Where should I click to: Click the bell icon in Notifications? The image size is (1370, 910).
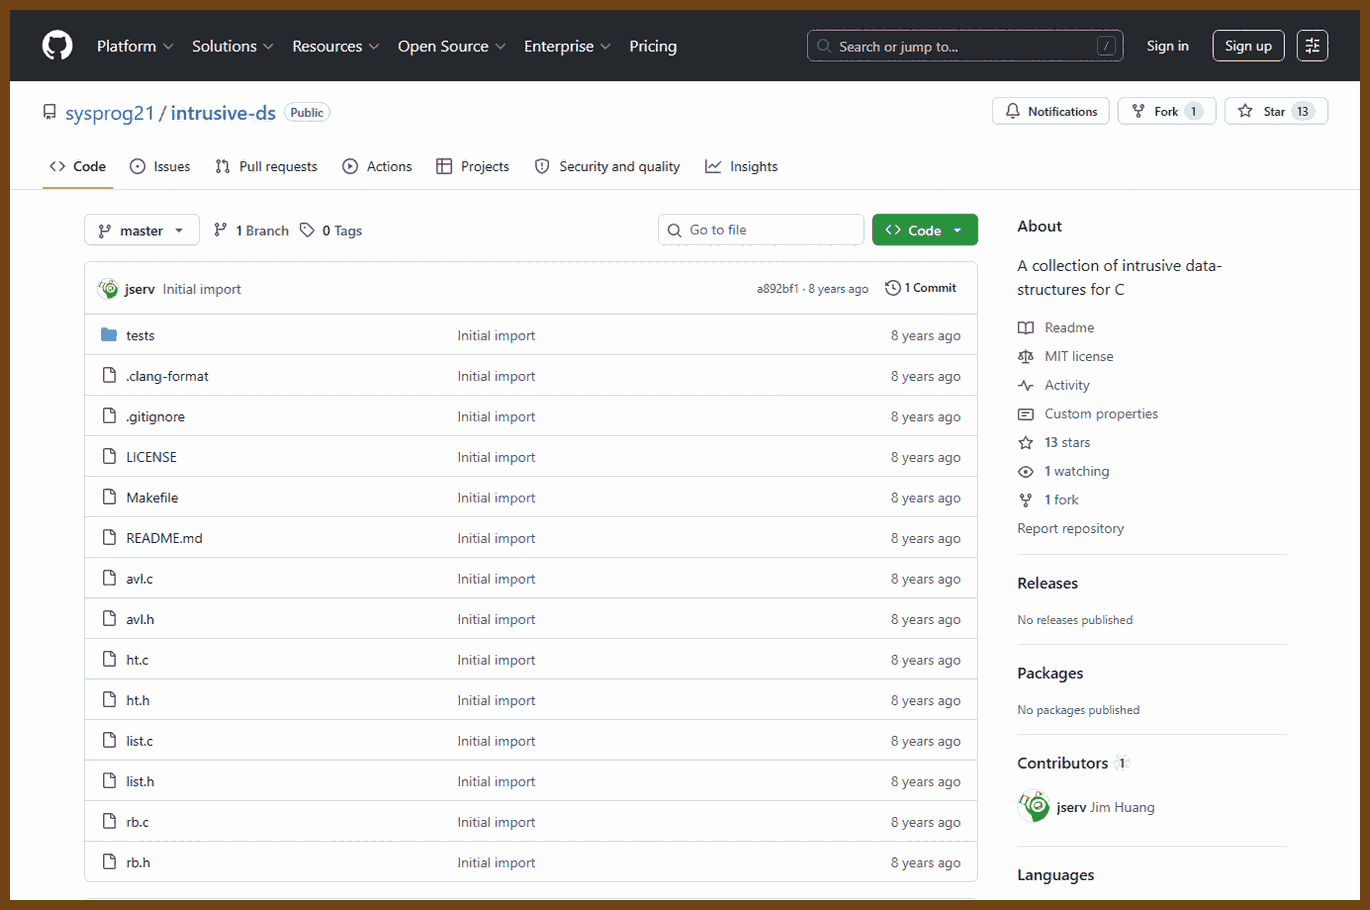click(x=1013, y=111)
